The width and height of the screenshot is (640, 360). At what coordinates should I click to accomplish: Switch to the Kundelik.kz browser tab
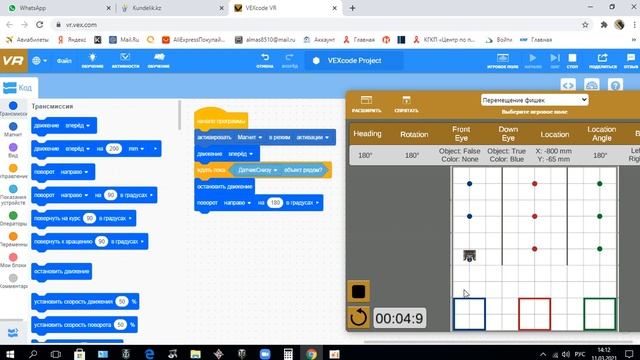172,8
